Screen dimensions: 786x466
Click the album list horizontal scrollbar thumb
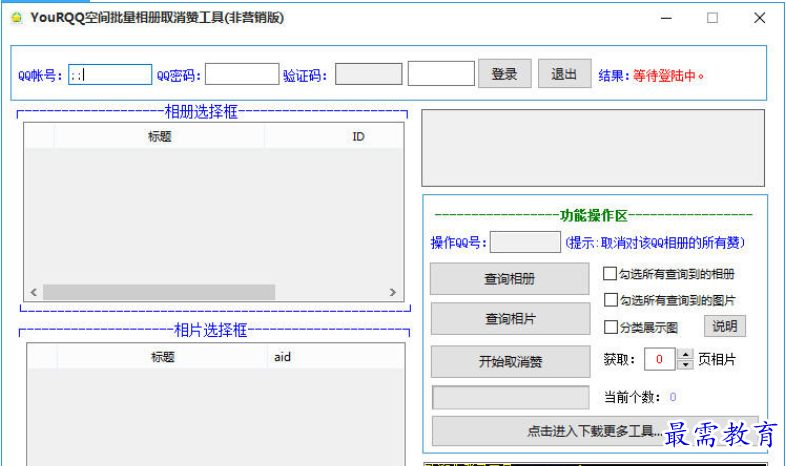[x=159, y=292]
